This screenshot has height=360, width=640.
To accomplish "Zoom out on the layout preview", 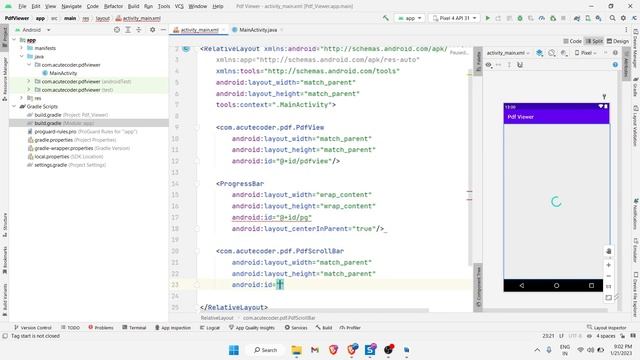I will 609,276.
